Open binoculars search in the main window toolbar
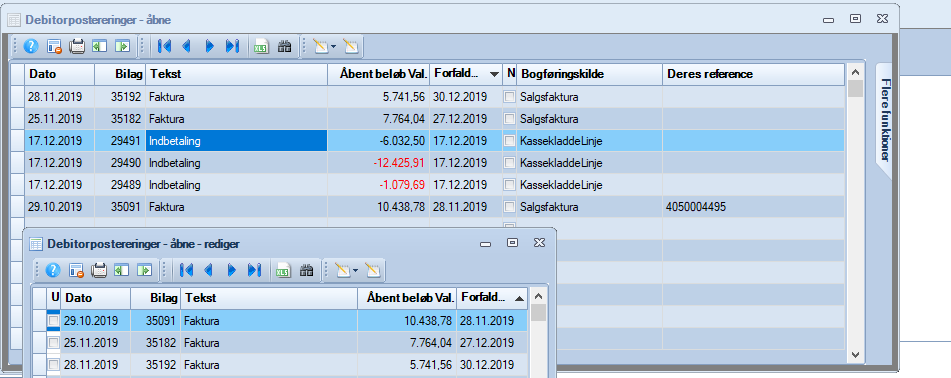Image resolution: width=951 pixels, height=378 pixels. [x=284, y=46]
